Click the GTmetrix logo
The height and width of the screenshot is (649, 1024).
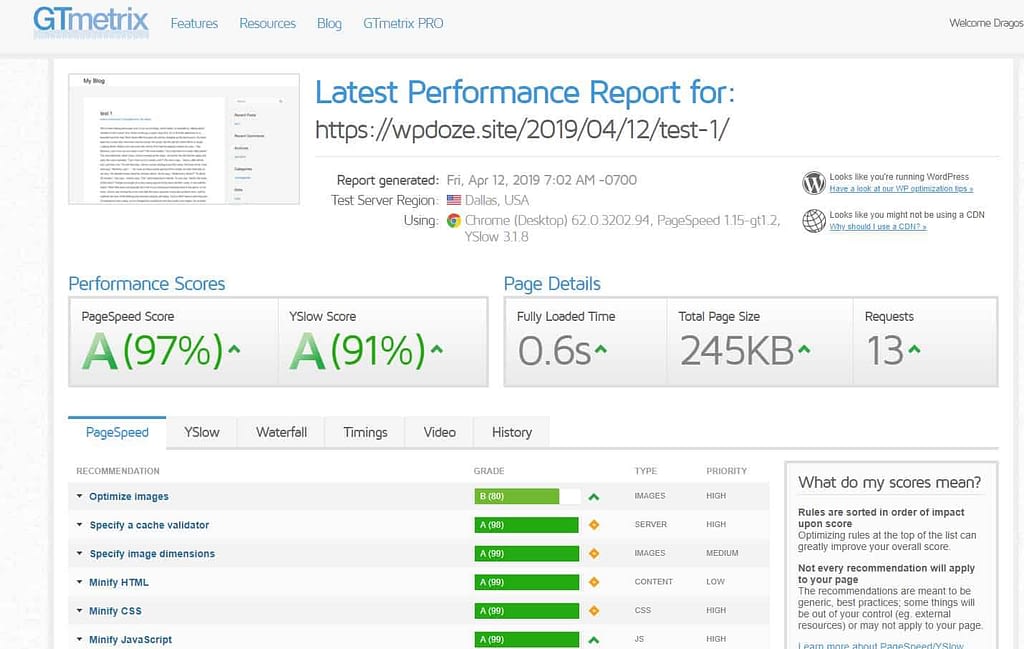coord(91,21)
